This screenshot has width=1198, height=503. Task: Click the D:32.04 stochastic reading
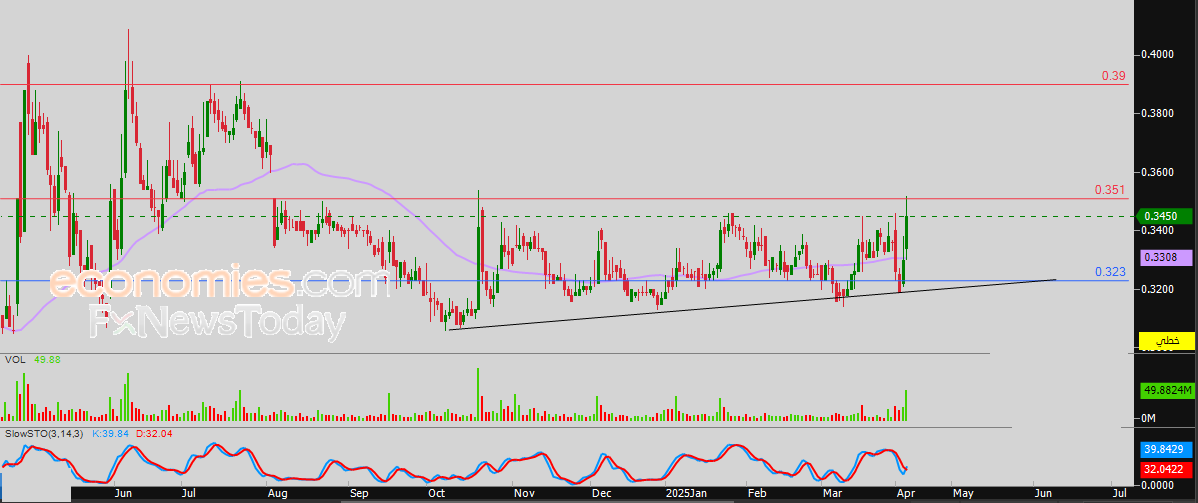point(156,434)
